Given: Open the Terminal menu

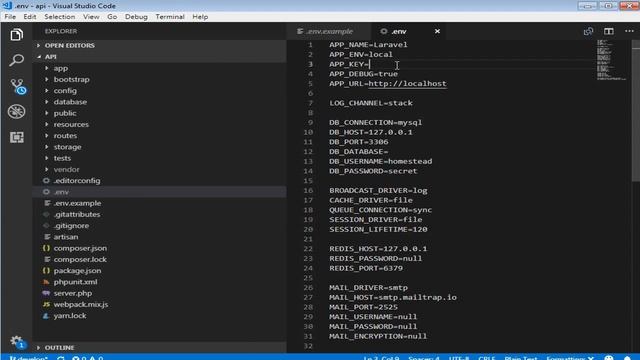Looking at the screenshot, I should point(170,17).
